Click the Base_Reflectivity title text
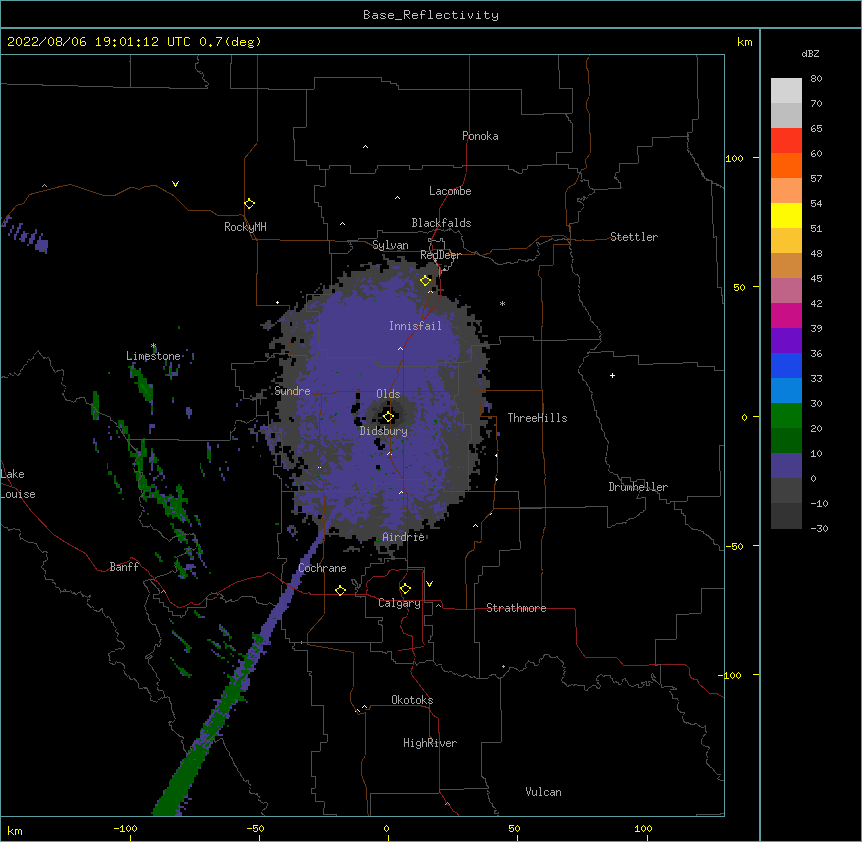The height and width of the screenshot is (842, 862). 431,15
